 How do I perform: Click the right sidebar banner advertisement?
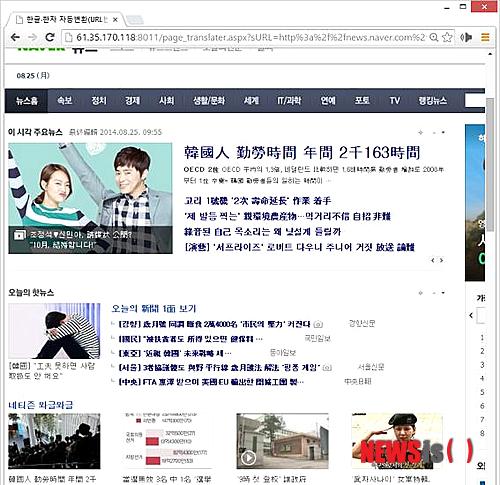(x=475, y=203)
